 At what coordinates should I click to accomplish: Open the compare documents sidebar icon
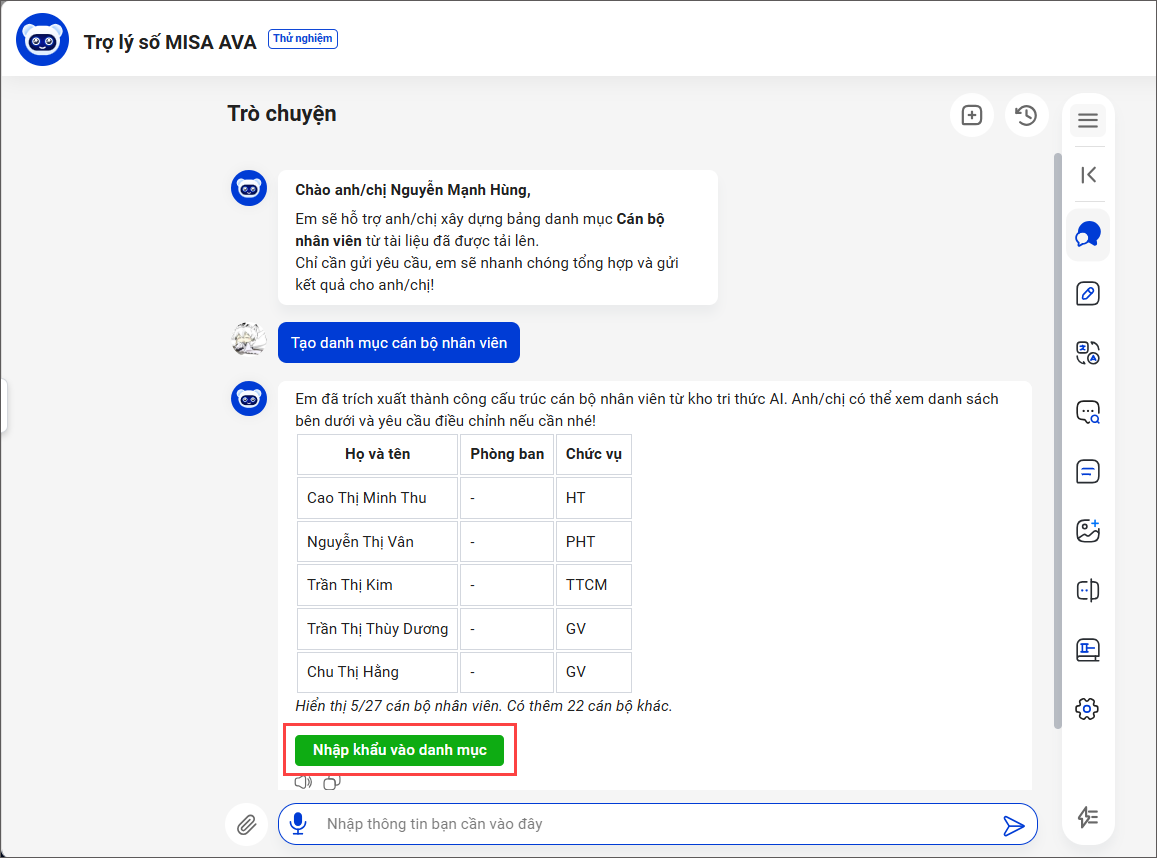(1088, 590)
